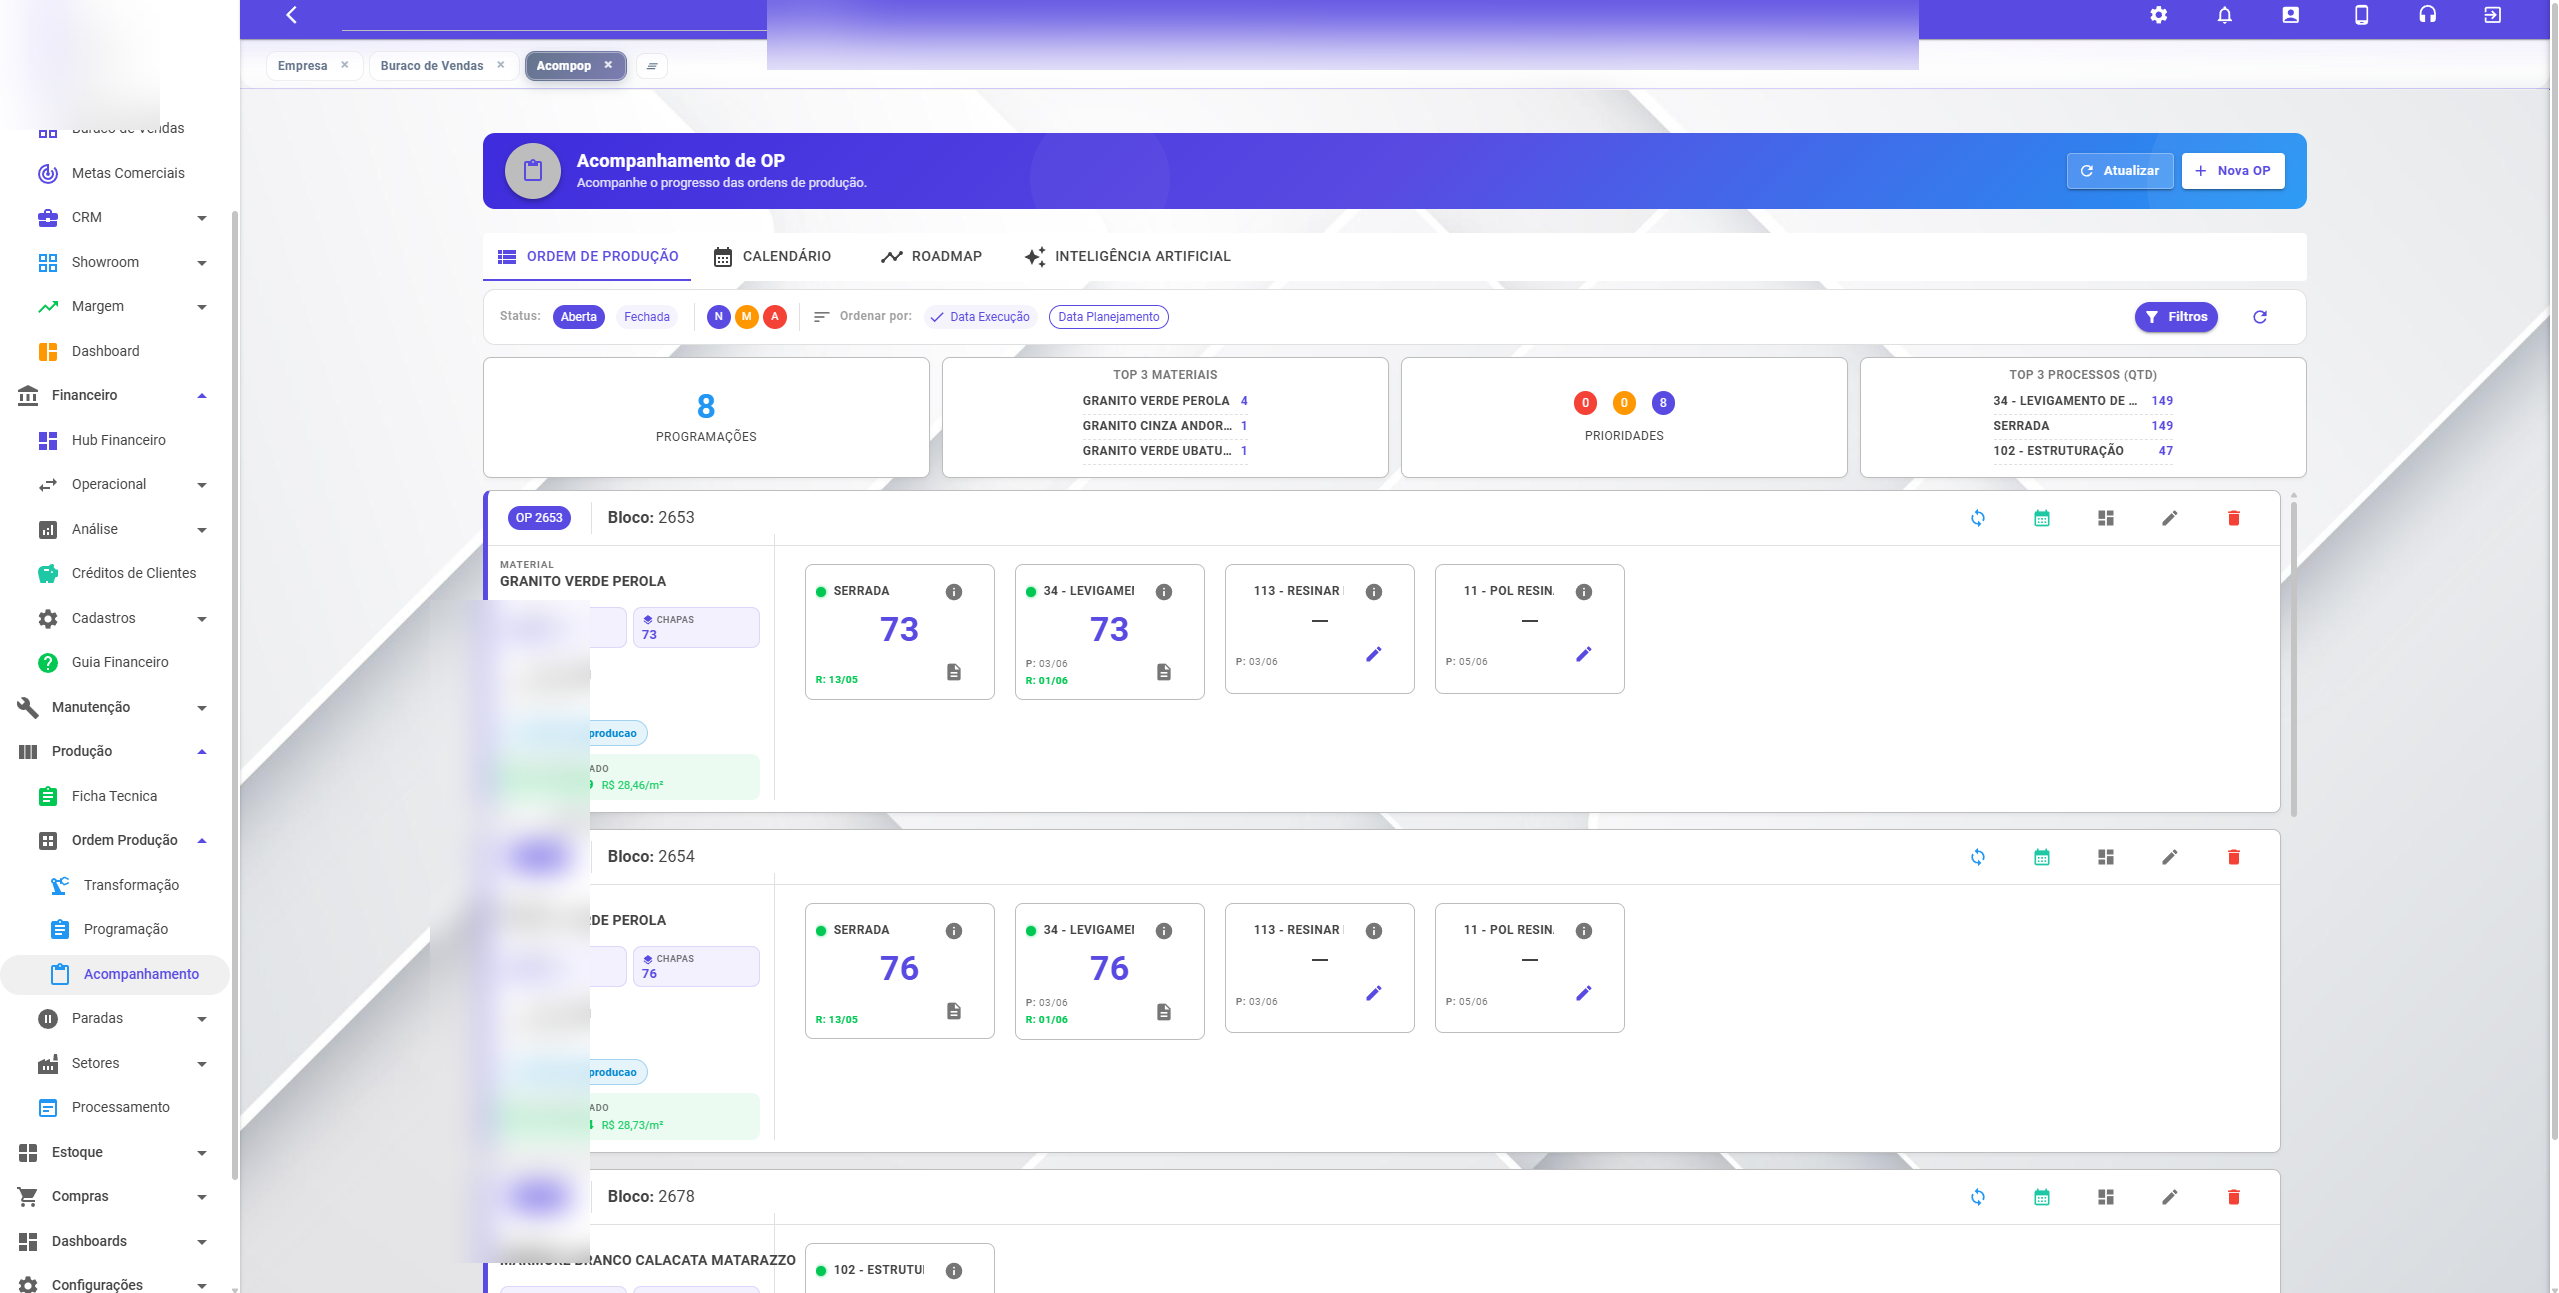Open the Filtros button
This screenshot has width=2559, height=1293.
[2176, 317]
